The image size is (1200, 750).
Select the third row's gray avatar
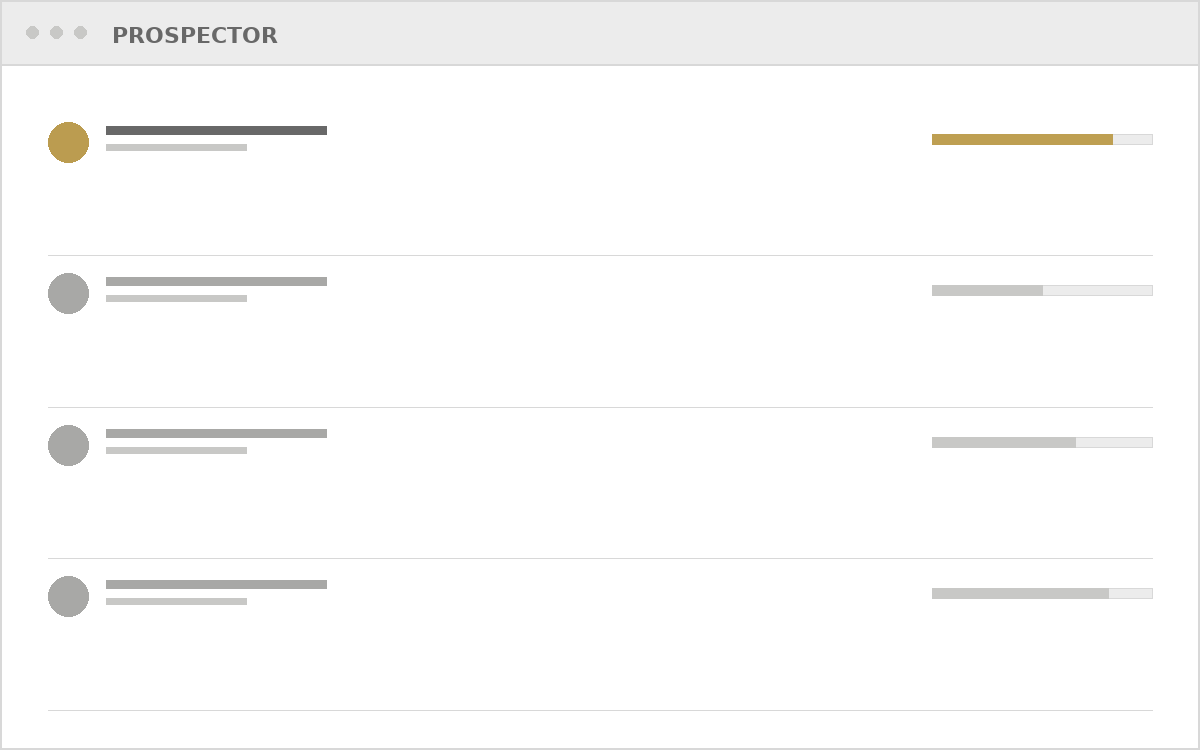(x=68, y=445)
